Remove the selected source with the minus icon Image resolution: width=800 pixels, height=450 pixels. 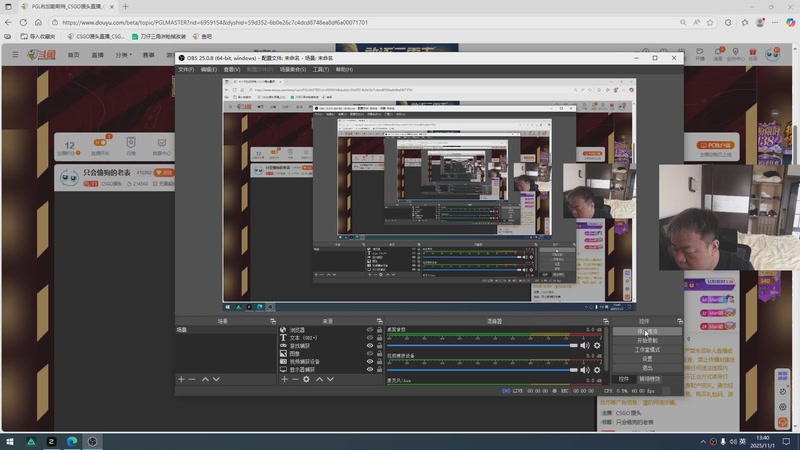point(295,379)
